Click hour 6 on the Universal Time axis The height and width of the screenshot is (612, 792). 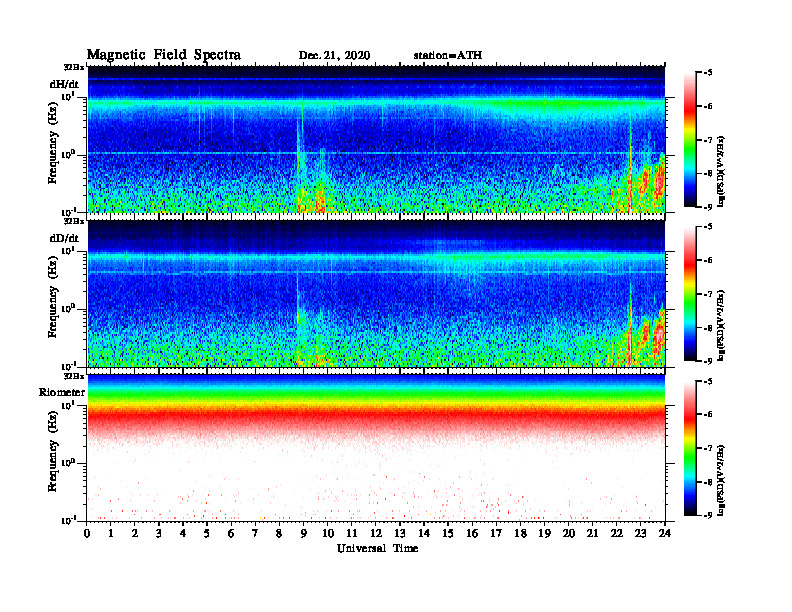pos(231,533)
